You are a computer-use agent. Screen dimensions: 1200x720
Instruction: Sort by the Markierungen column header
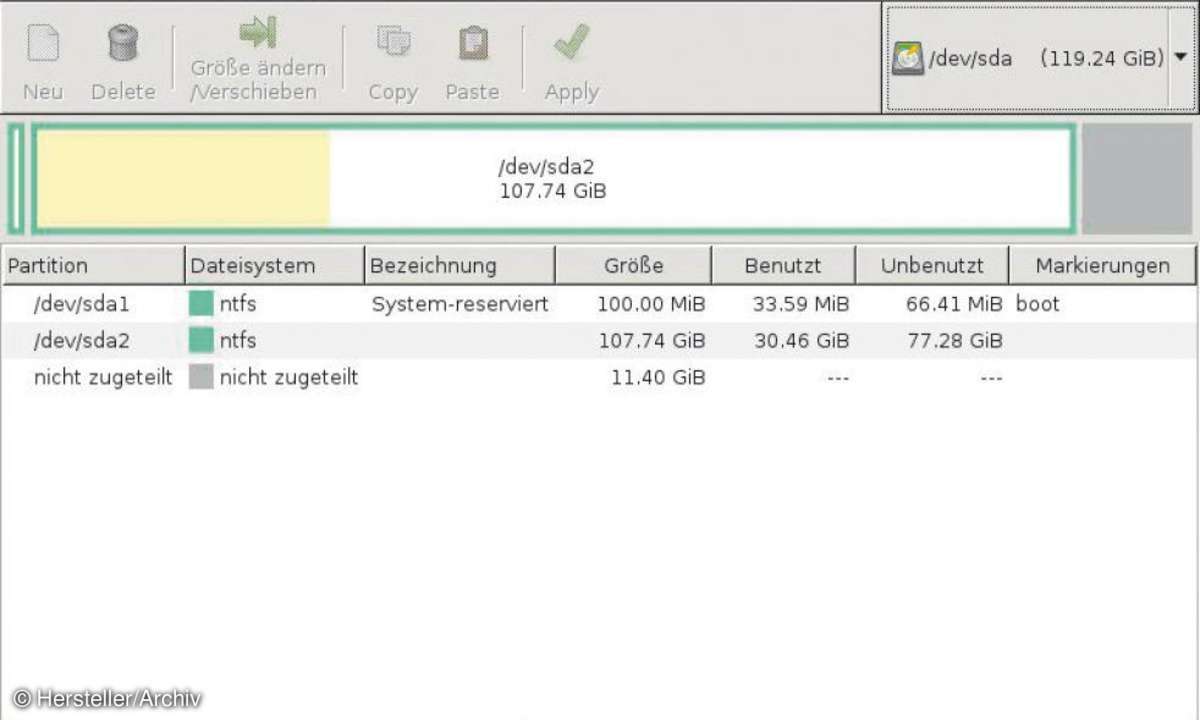tap(1102, 266)
